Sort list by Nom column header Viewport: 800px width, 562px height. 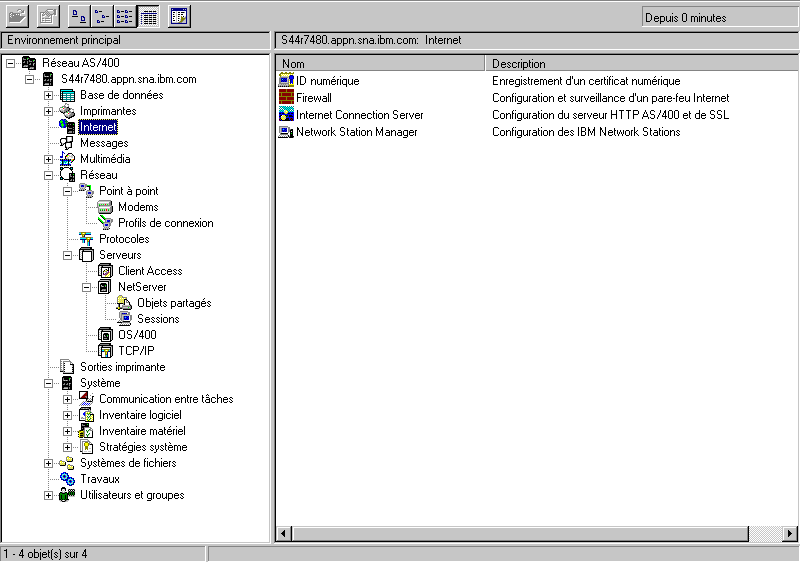(x=380, y=64)
